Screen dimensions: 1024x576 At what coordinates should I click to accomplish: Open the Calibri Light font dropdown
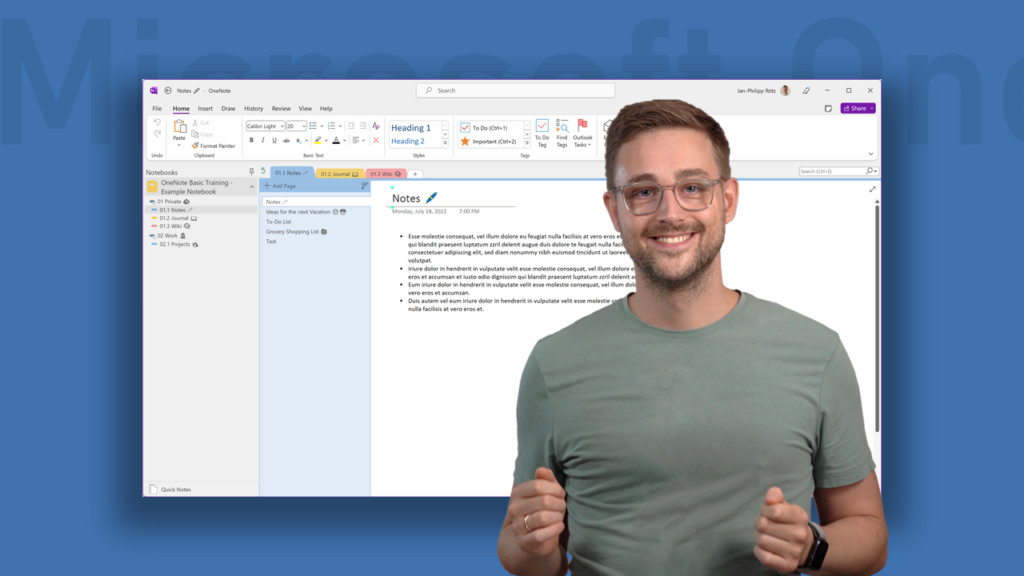[x=282, y=126]
